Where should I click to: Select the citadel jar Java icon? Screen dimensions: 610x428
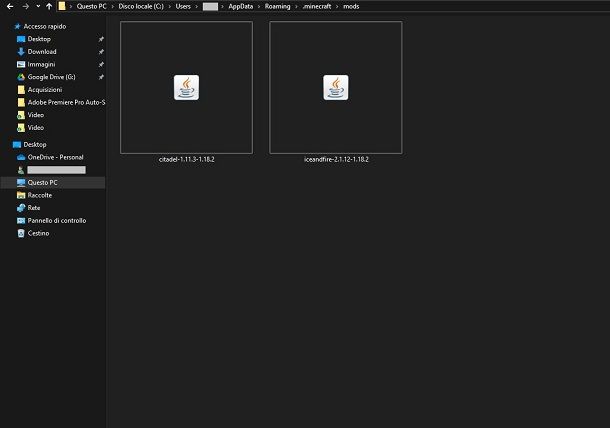tap(186, 88)
